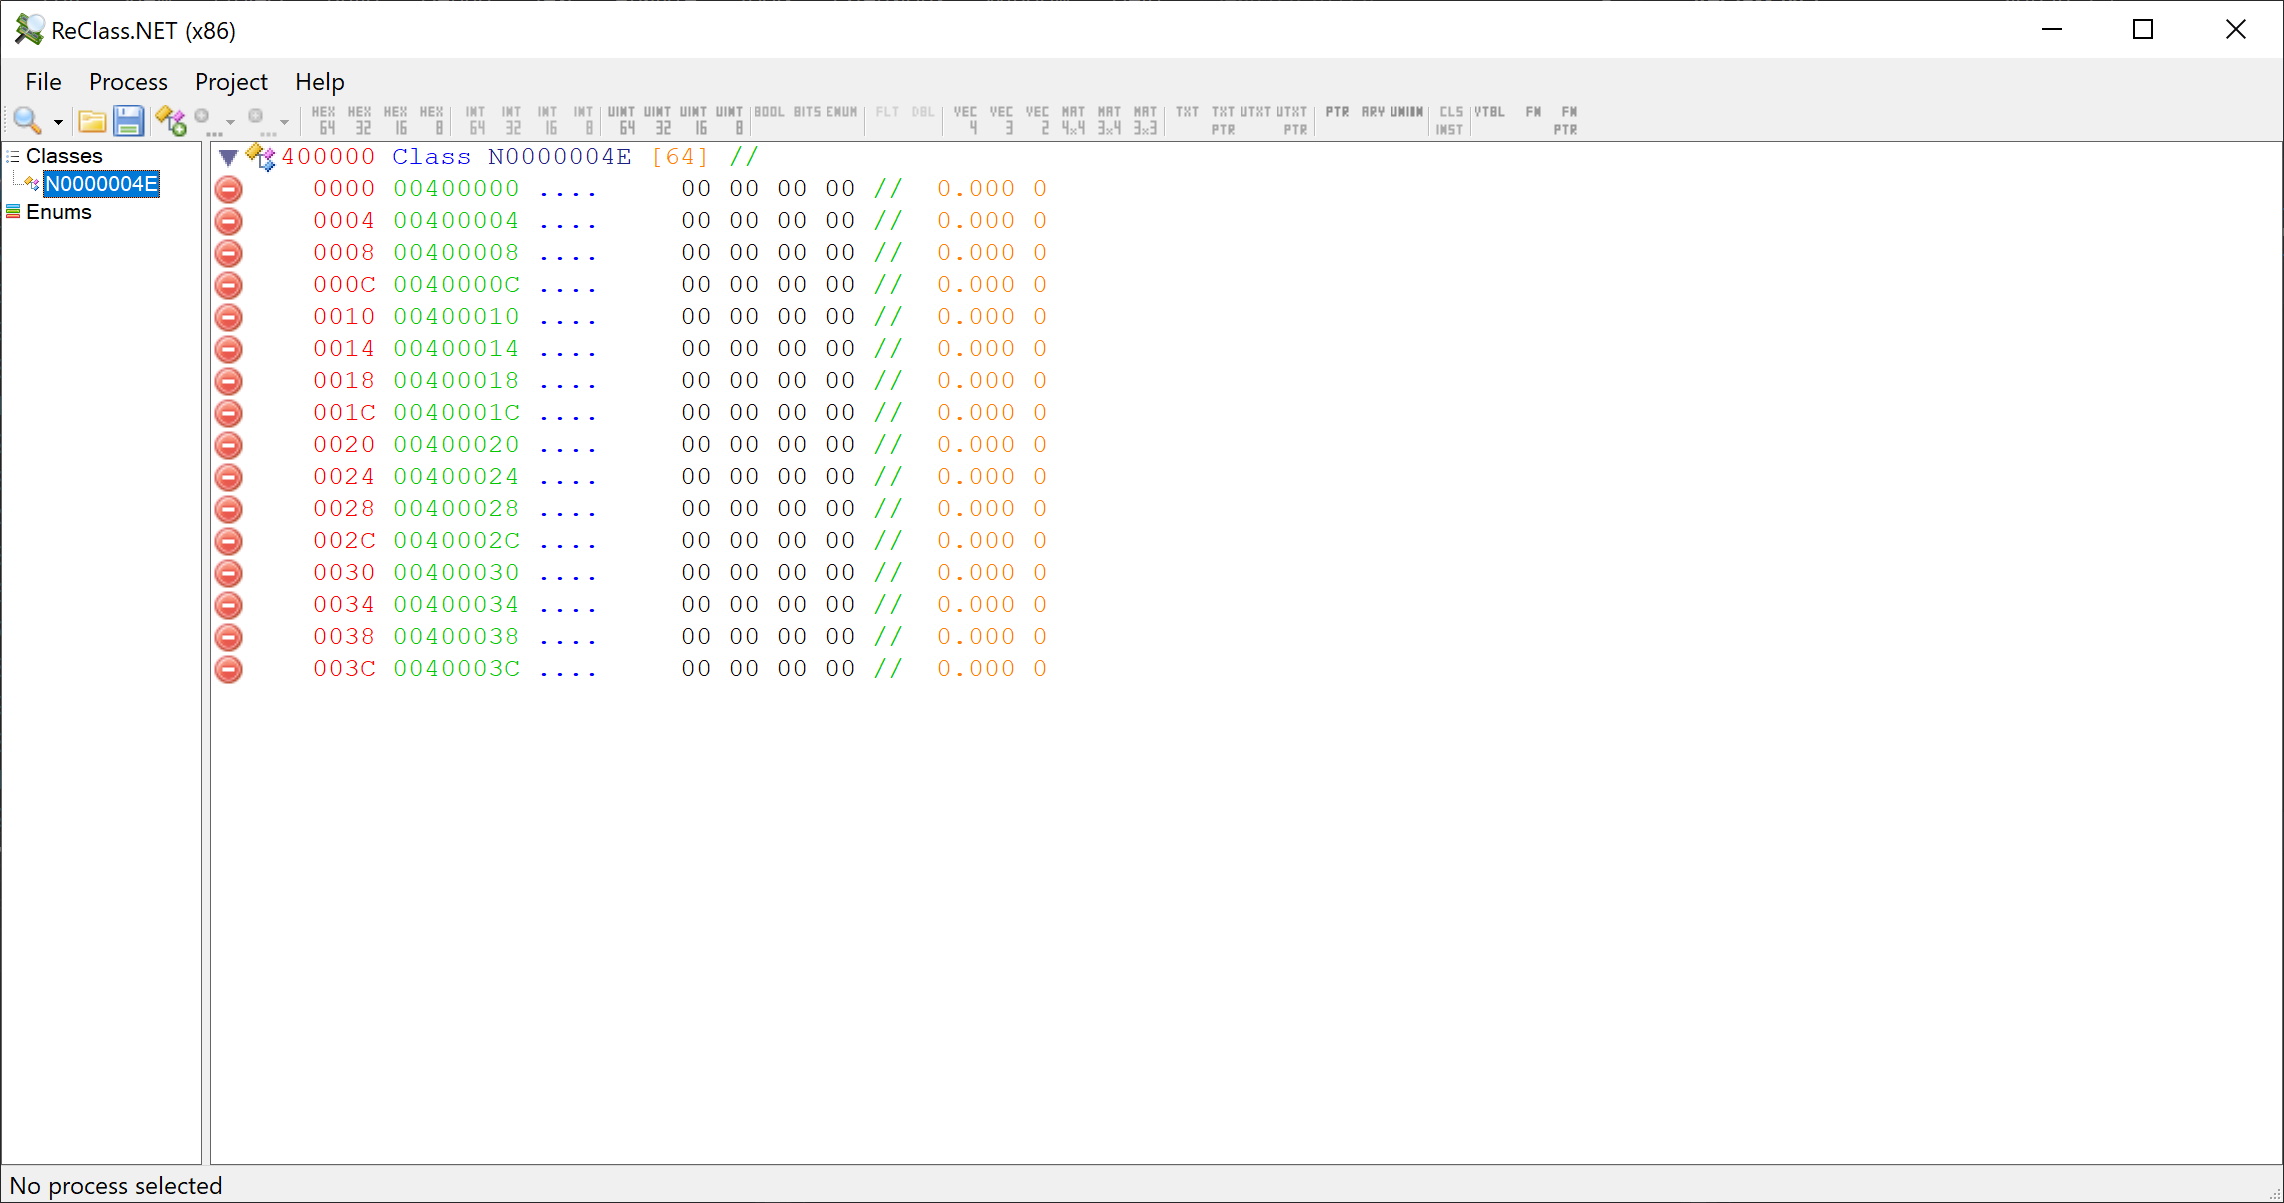The width and height of the screenshot is (2284, 1203).
Task: Click red remove icon at offset 0000
Action: click(229, 189)
